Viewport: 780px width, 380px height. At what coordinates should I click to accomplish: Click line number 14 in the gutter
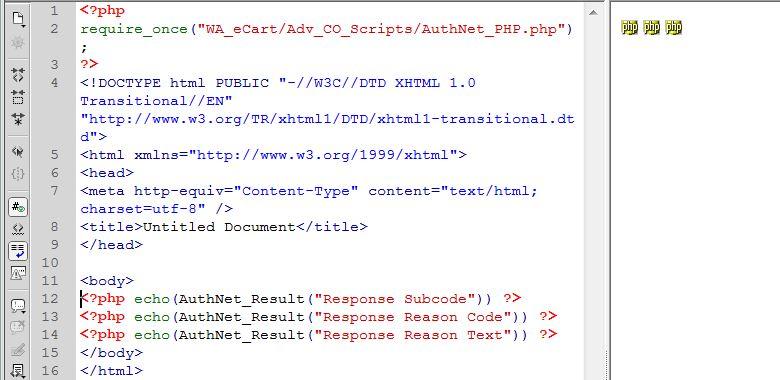50,334
